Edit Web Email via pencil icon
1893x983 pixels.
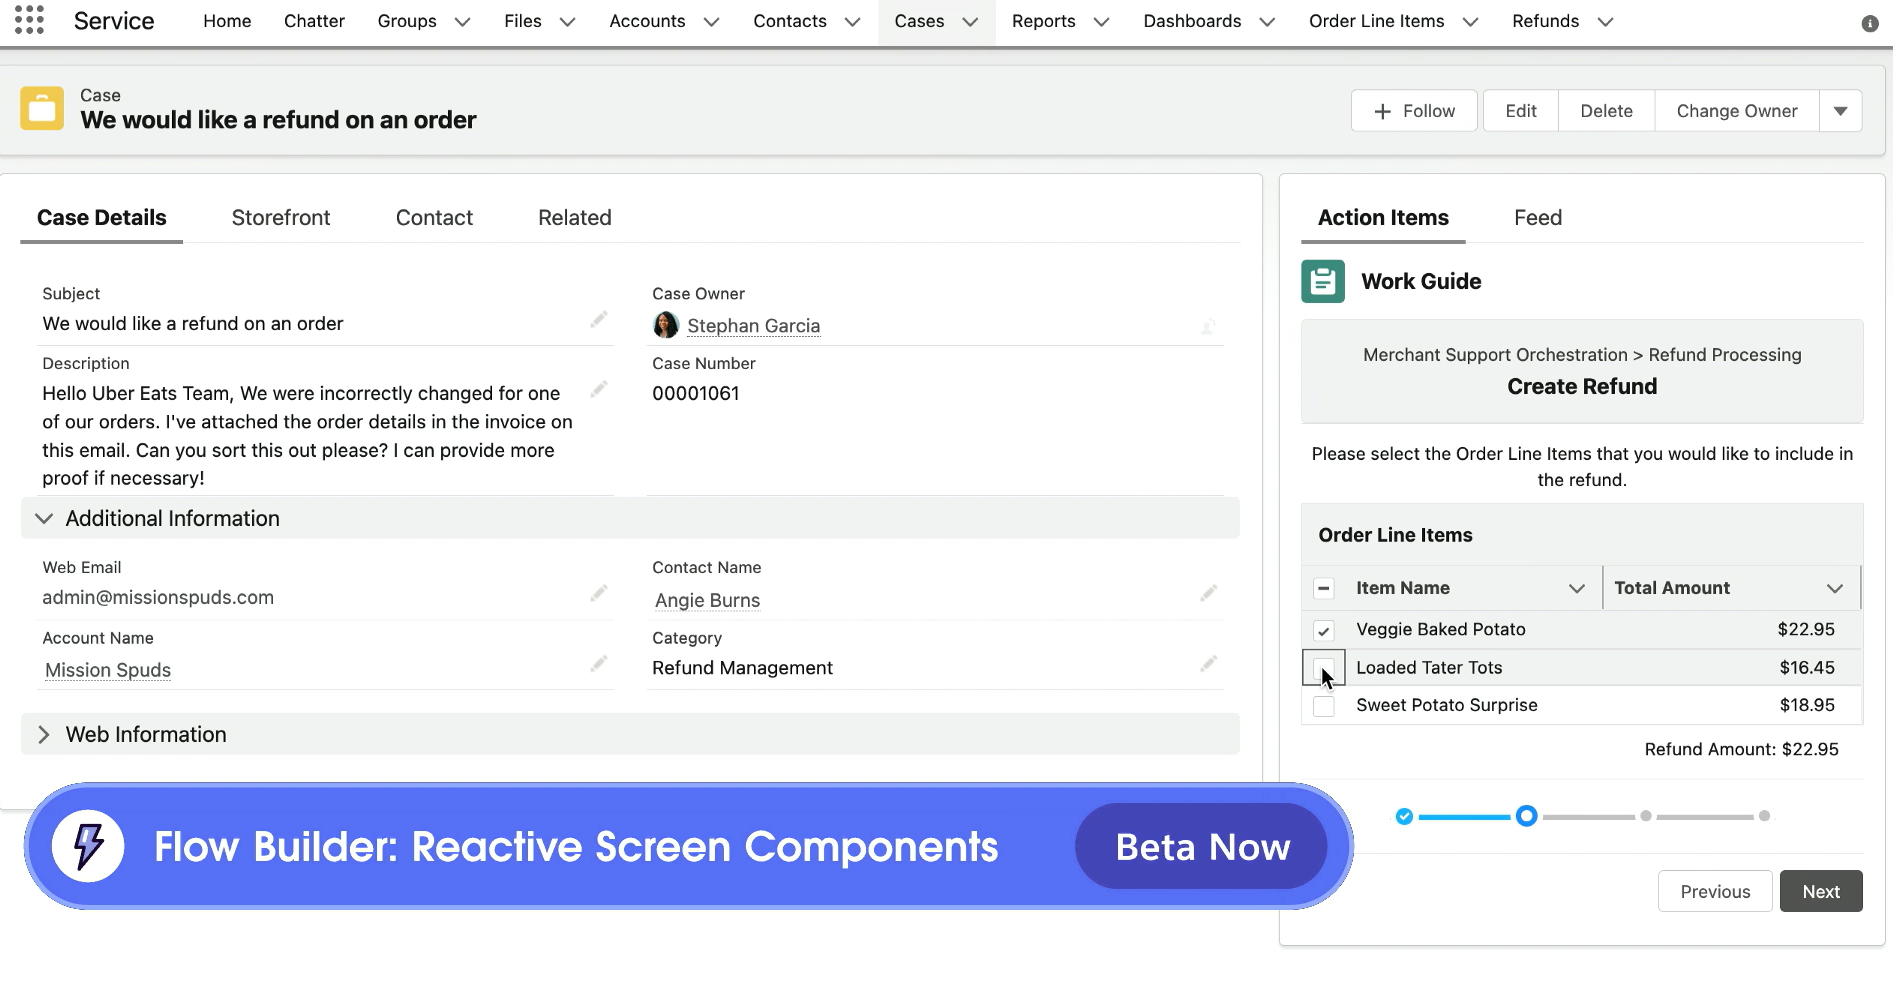coord(598,594)
